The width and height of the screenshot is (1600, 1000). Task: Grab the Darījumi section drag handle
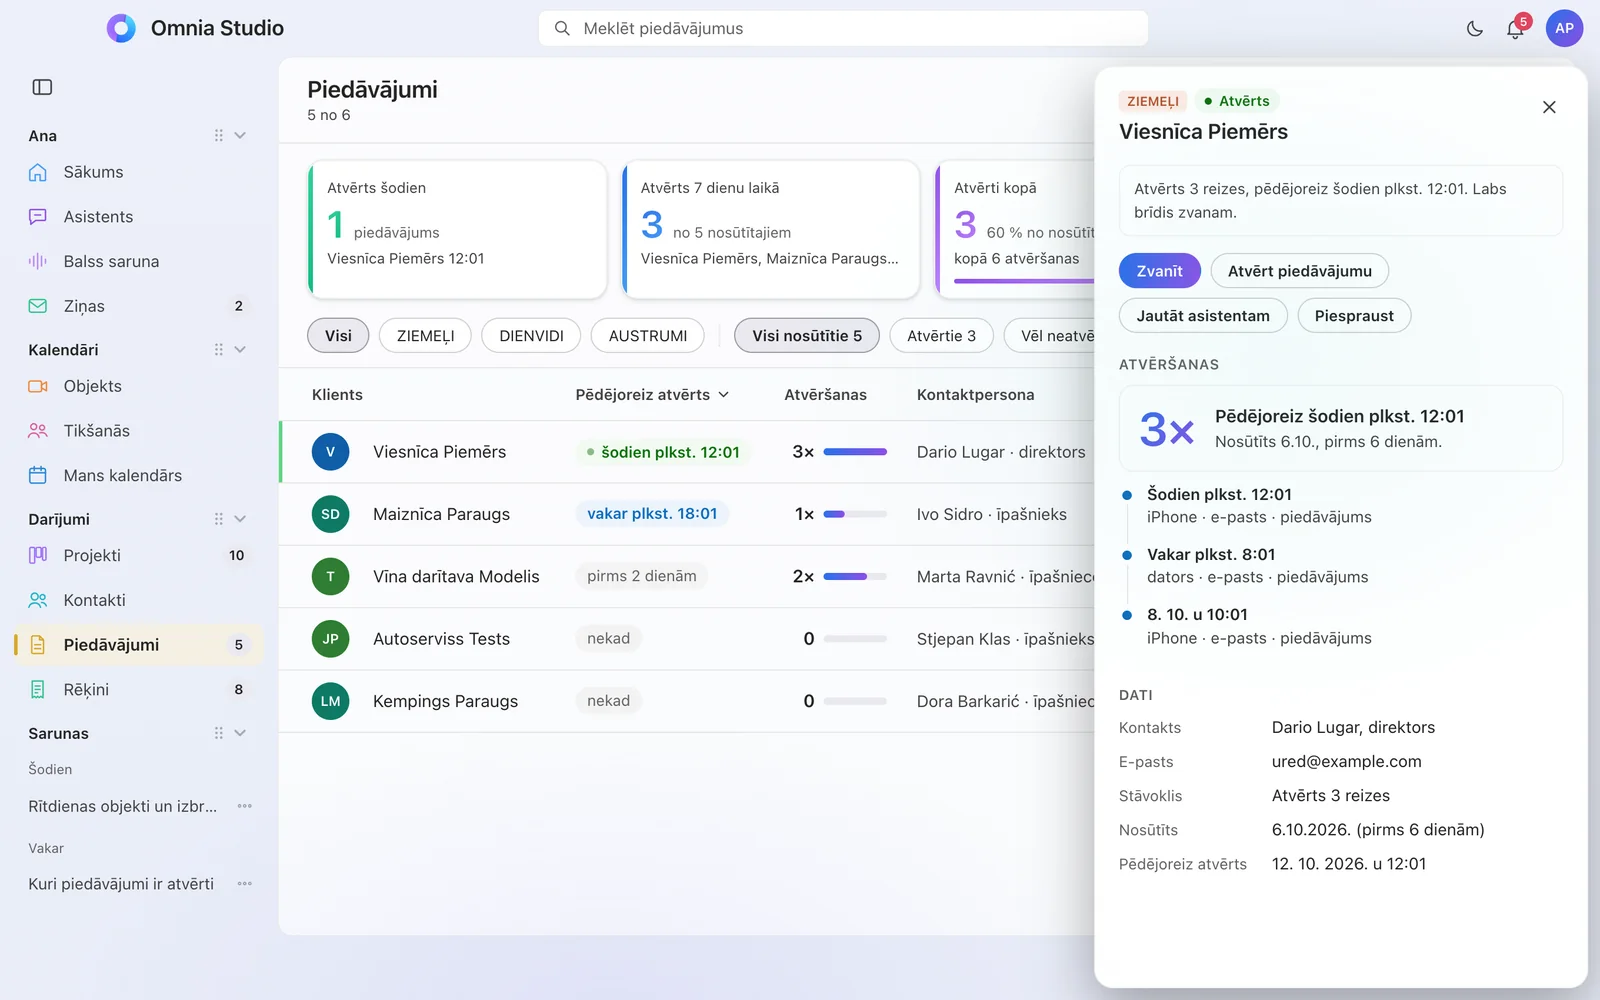coord(218,519)
